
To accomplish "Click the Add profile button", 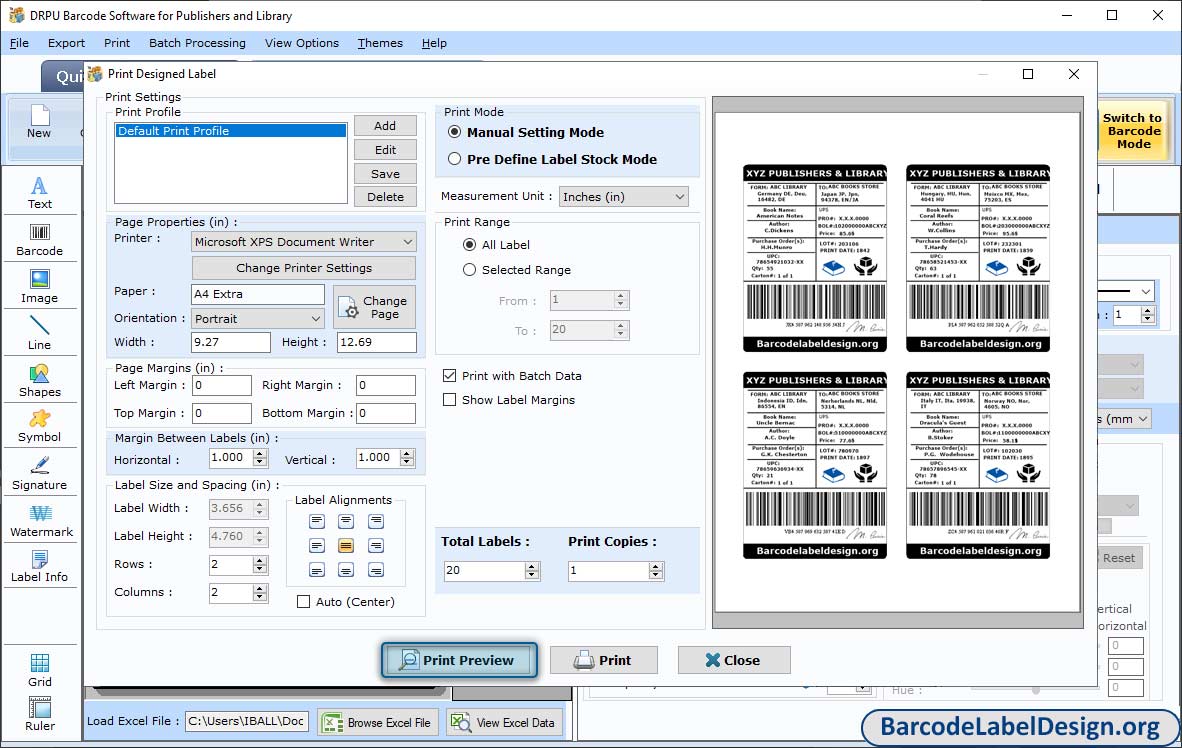I will [x=385, y=126].
